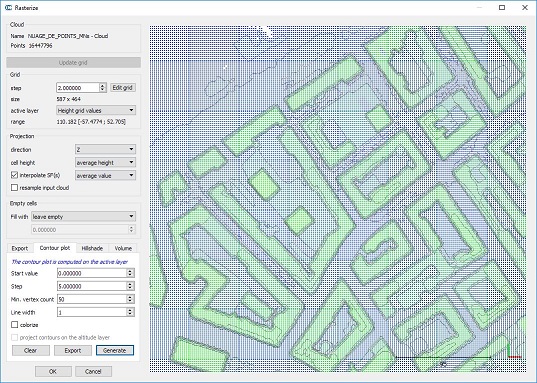The height and width of the screenshot is (383, 537).
Task: Click the Min. vertex count field
Action: click(92, 299)
